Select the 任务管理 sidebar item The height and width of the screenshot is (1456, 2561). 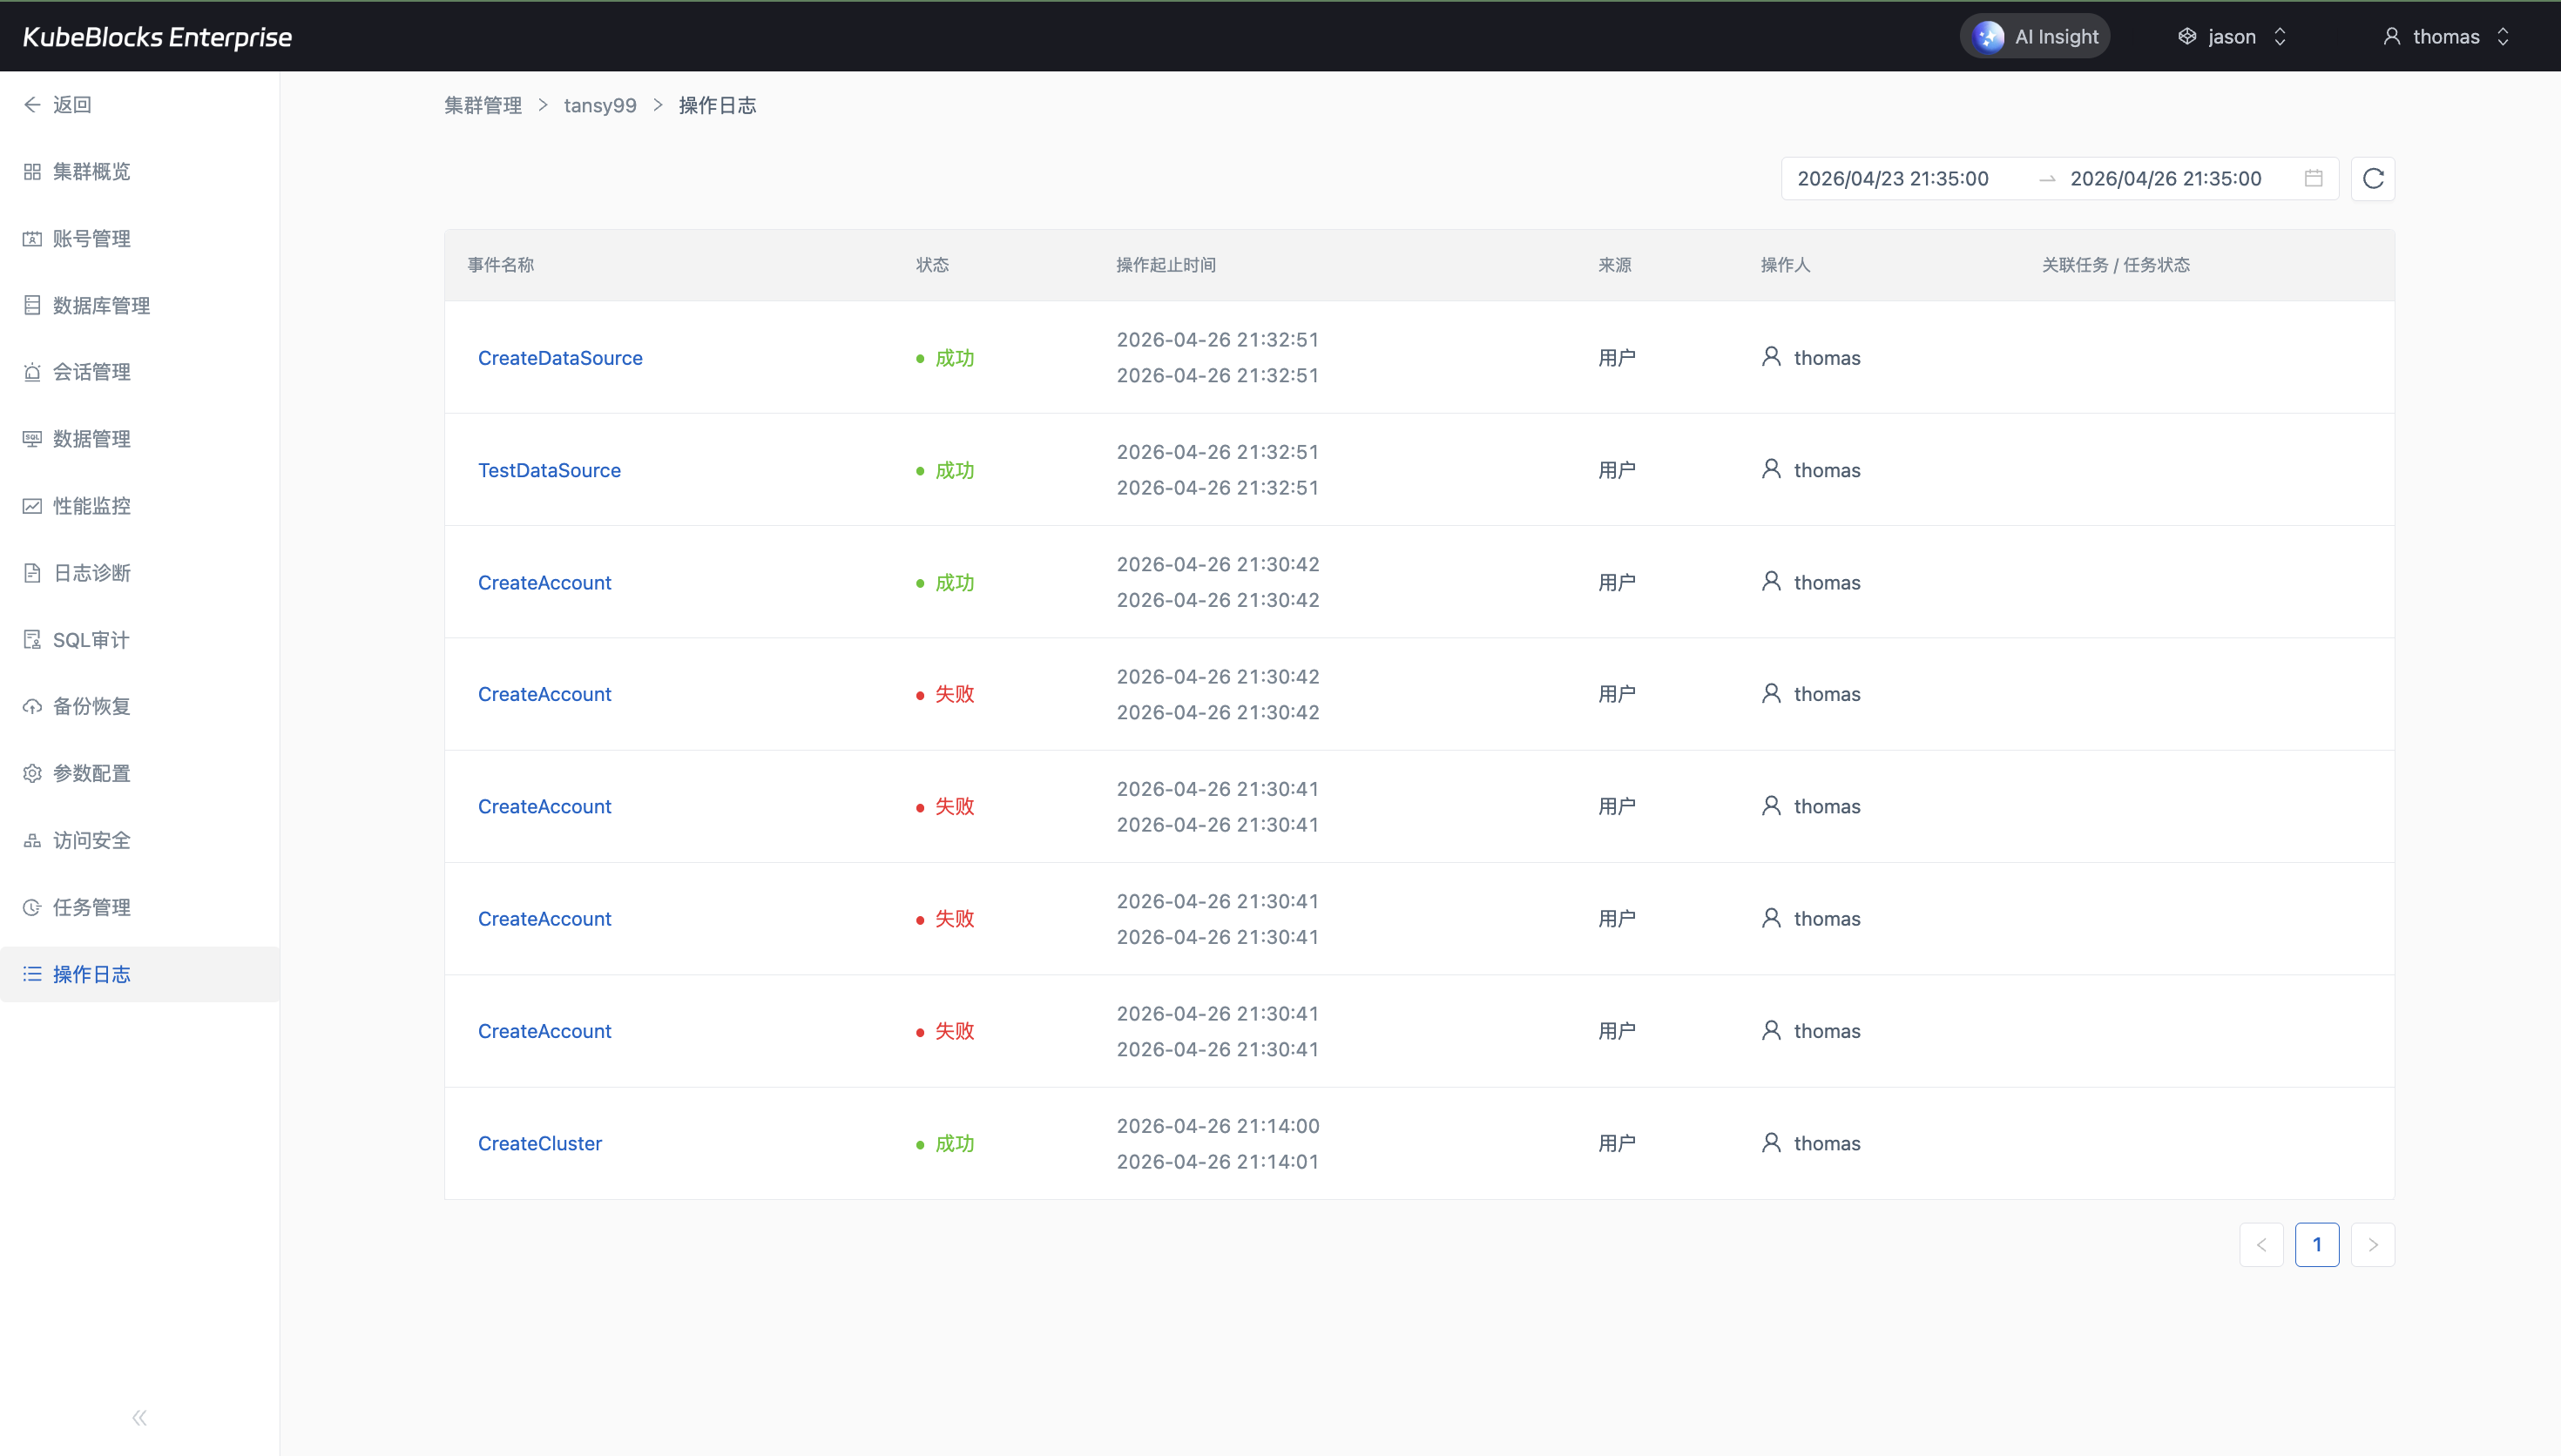(x=91, y=908)
